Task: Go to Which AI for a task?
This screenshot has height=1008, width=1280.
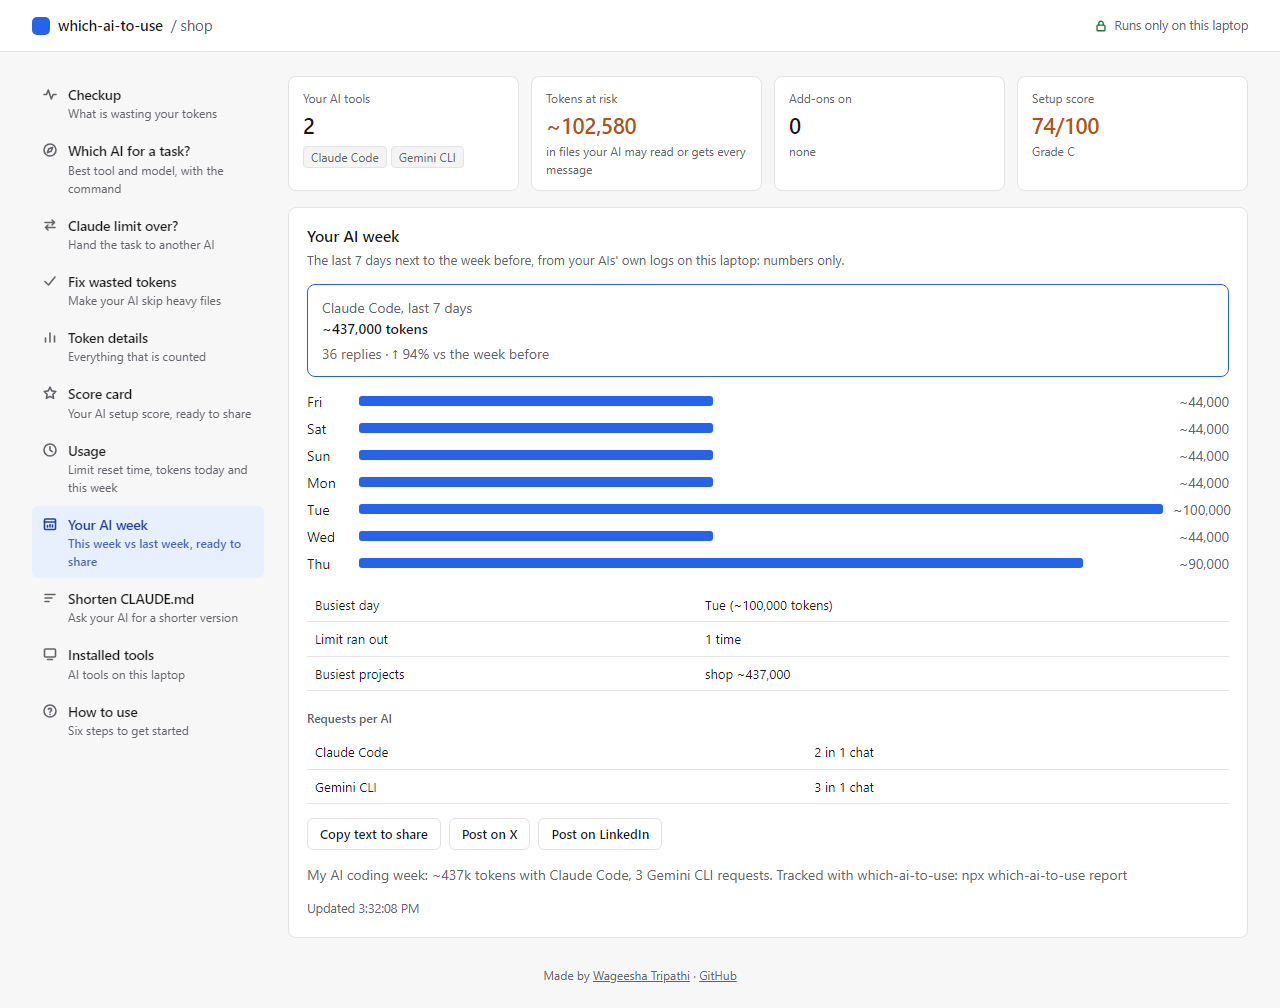Action: tap(148, 169)
